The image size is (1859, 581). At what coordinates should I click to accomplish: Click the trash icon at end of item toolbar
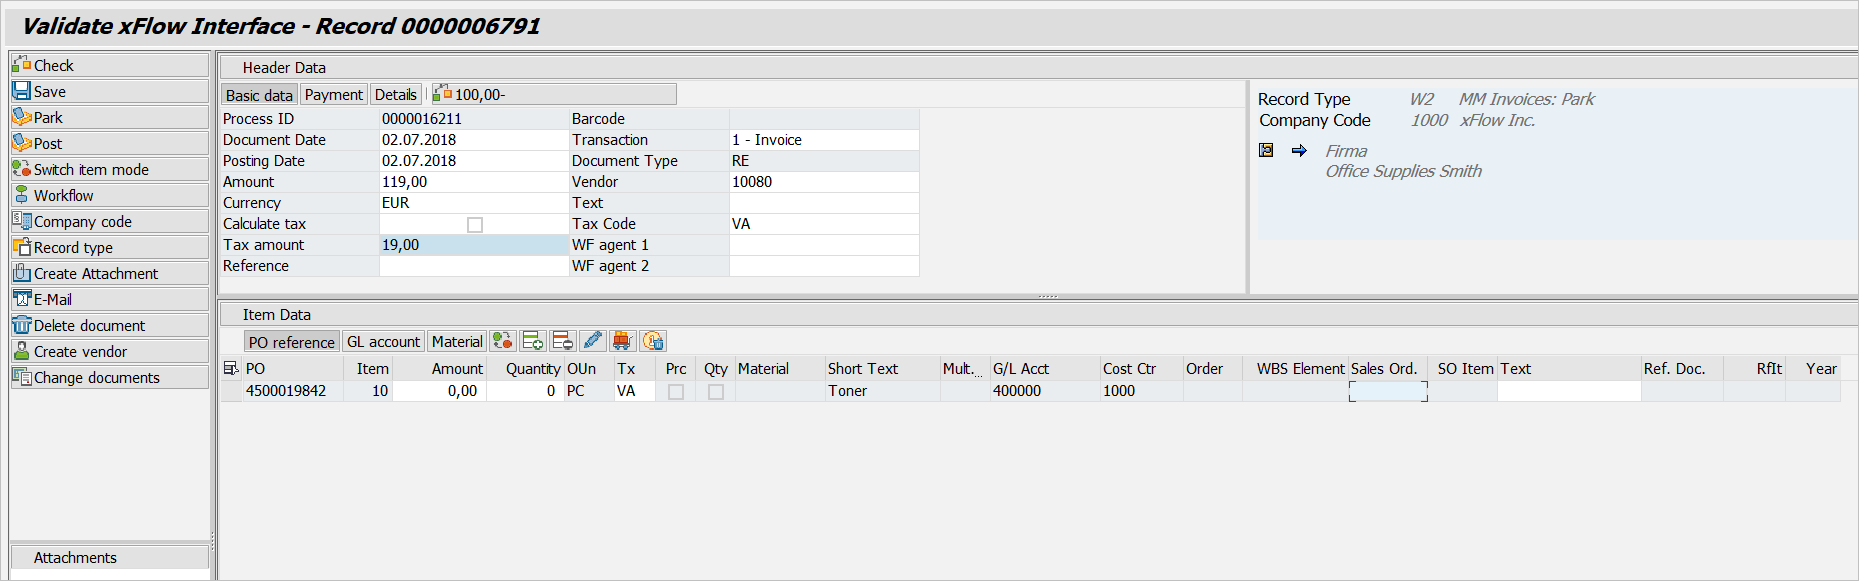(653, 341)
